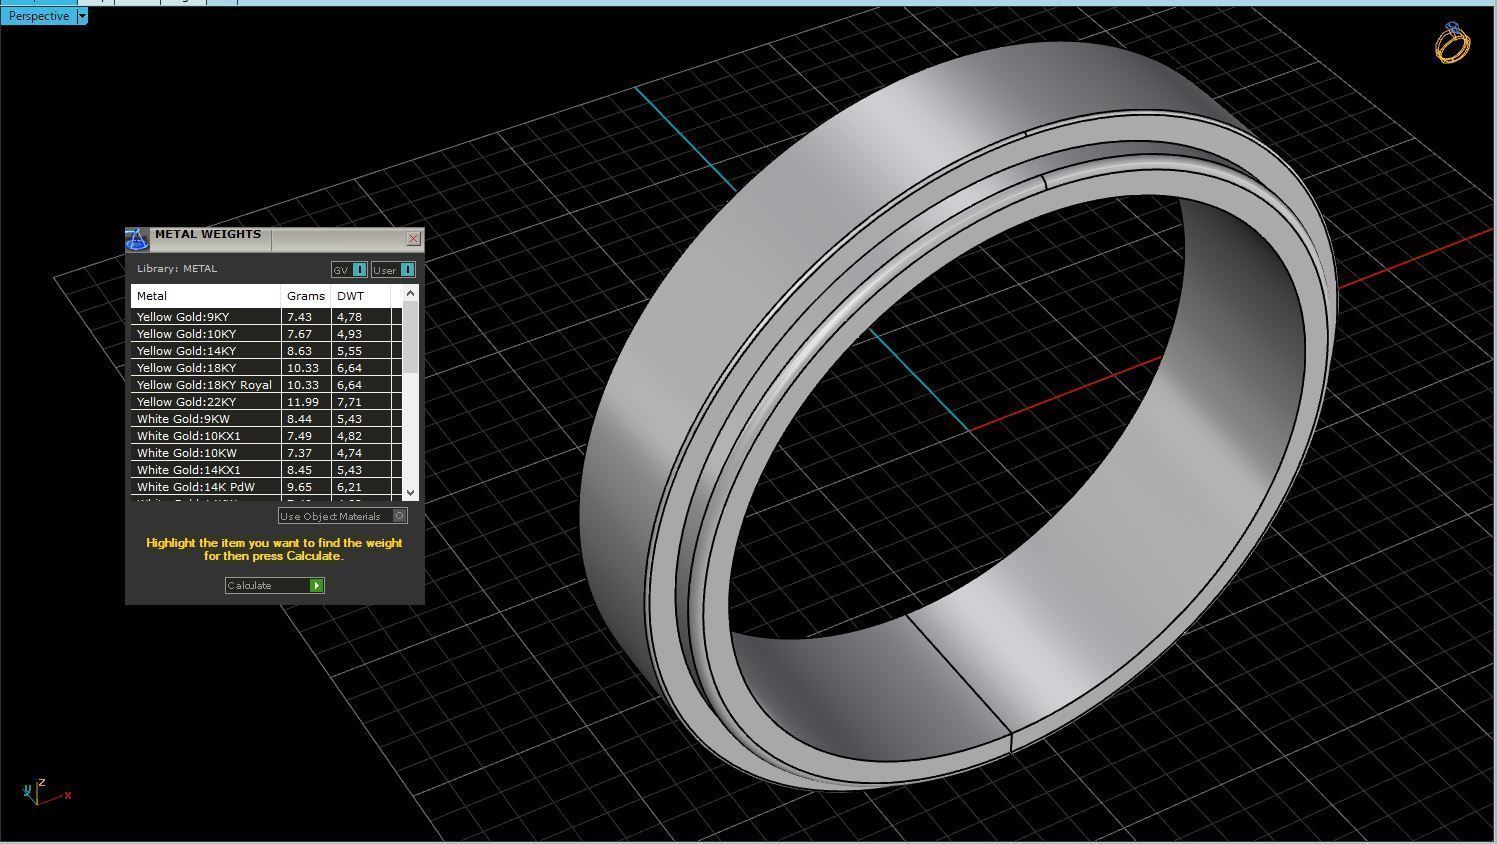The width and height of the screenshot is (1497, 844).
Task: Click the 4,82 DWT value
Action: pos(349,436)
